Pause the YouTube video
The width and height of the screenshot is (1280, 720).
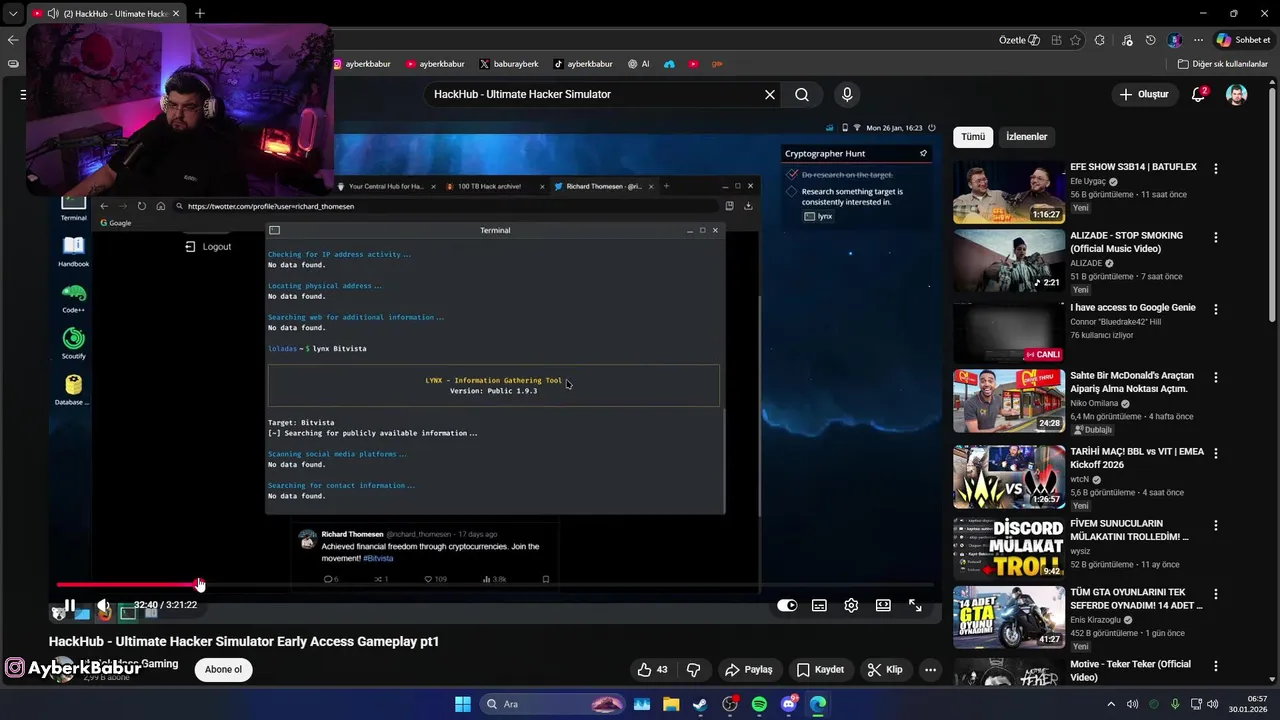click(69, 605)
